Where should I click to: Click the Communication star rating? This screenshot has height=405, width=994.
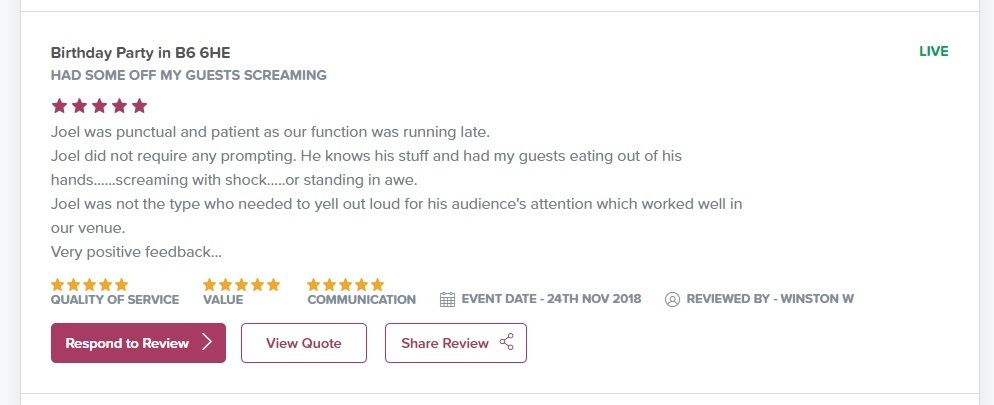click(x=345, y=284)
